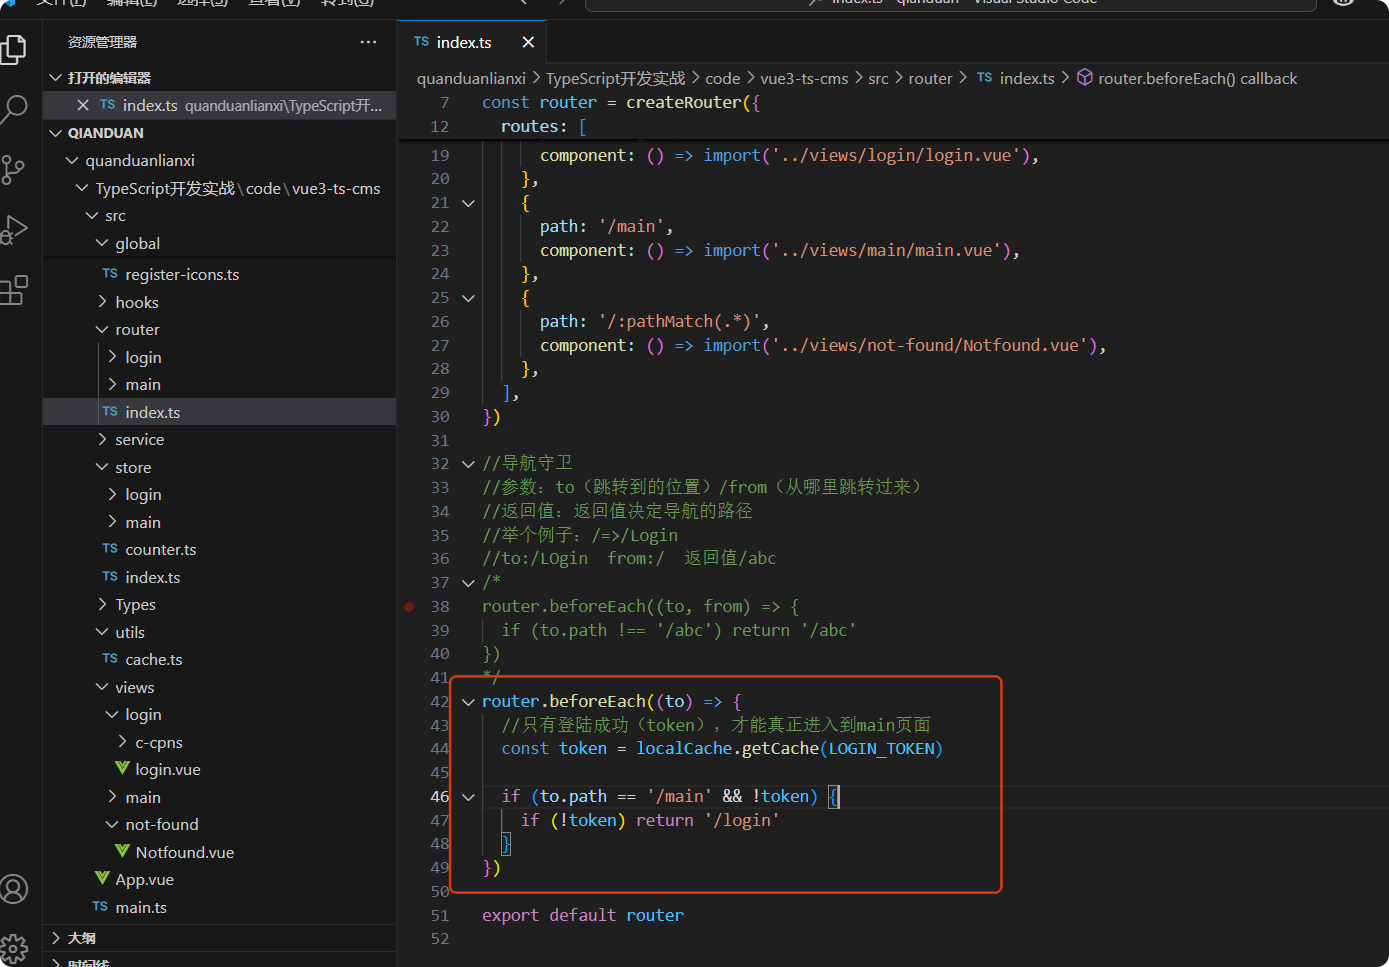Click TypeScript开发实战 breadcrumb segment
Screen dimensions: 1389x967
coord(616,78)
